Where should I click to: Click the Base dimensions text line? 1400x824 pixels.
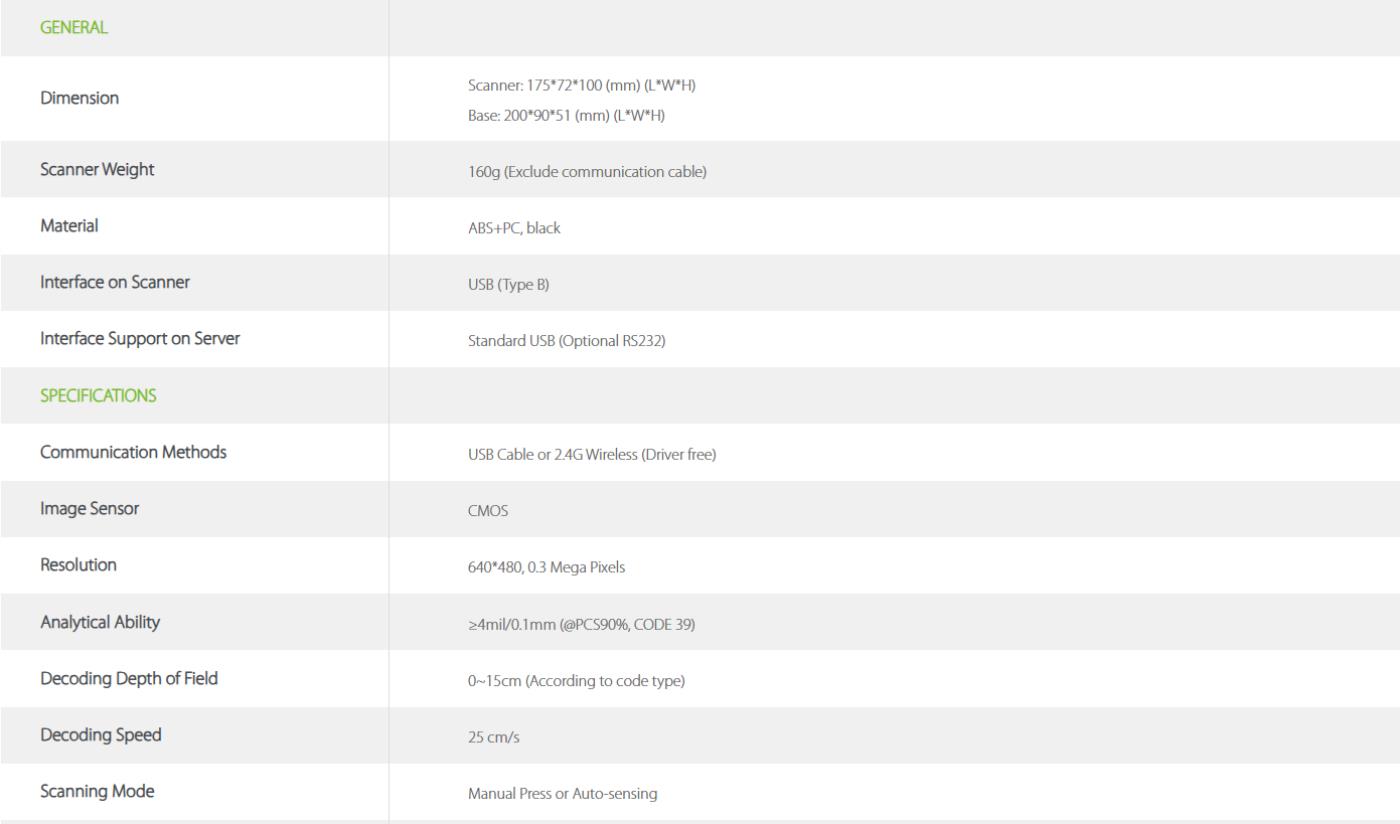[566, 116]
